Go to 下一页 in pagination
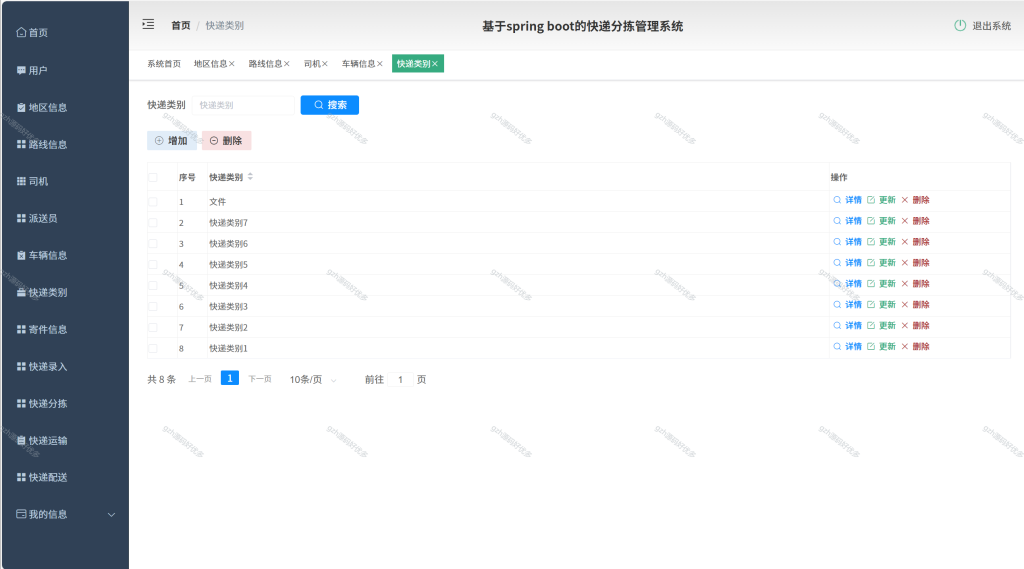The width and height of the screenshot is (1024, 569). [x=260, y=379]
